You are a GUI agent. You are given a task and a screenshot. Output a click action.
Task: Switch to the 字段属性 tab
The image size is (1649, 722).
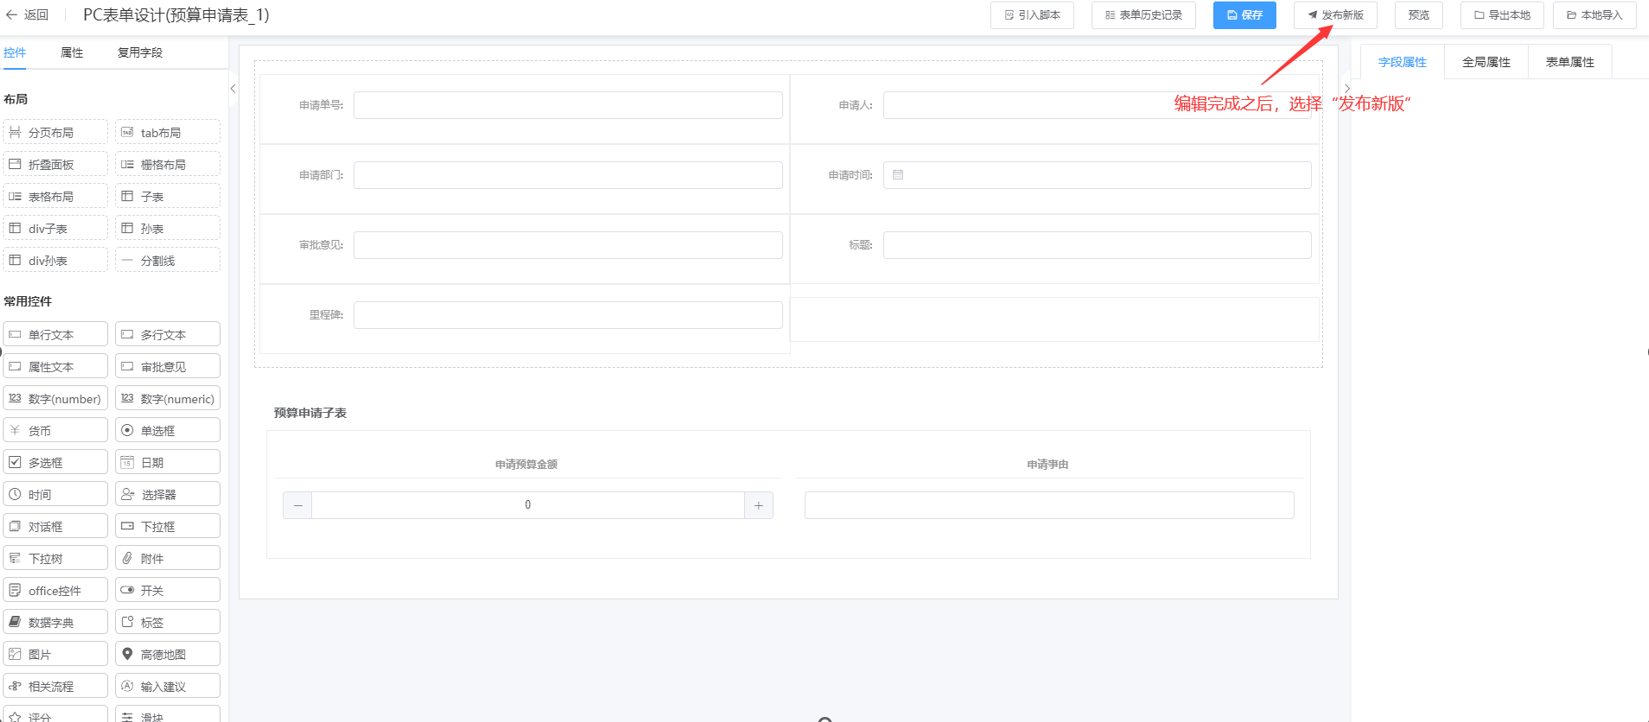tap(1402, 62)
